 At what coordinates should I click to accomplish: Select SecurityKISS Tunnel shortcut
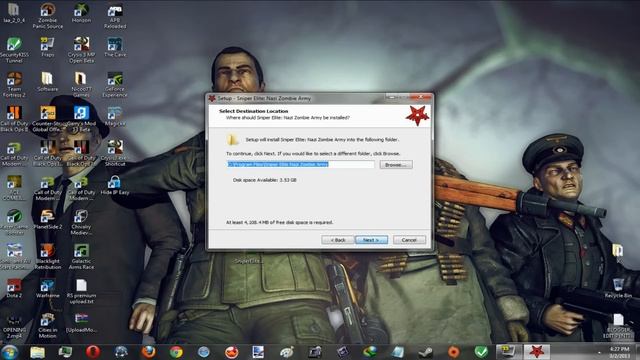point(14,50)
